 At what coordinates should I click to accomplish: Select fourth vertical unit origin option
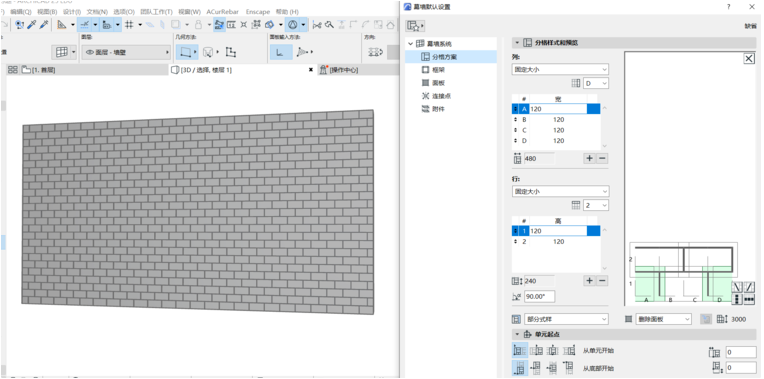[x=569, y=368]
